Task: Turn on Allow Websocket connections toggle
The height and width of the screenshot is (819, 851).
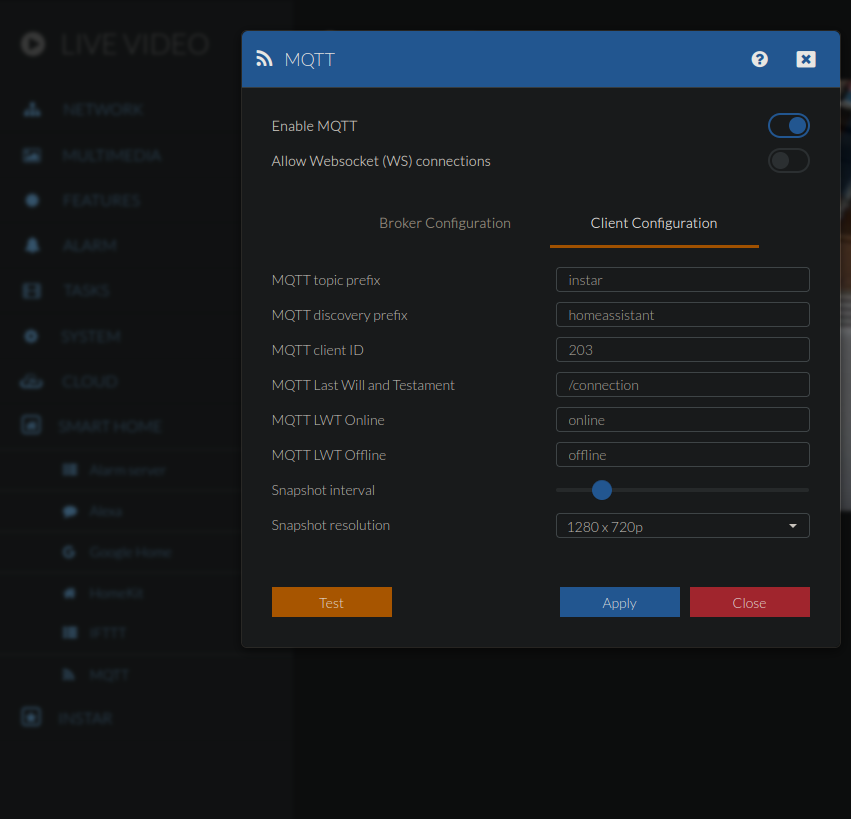Action: tap(788, 161)
